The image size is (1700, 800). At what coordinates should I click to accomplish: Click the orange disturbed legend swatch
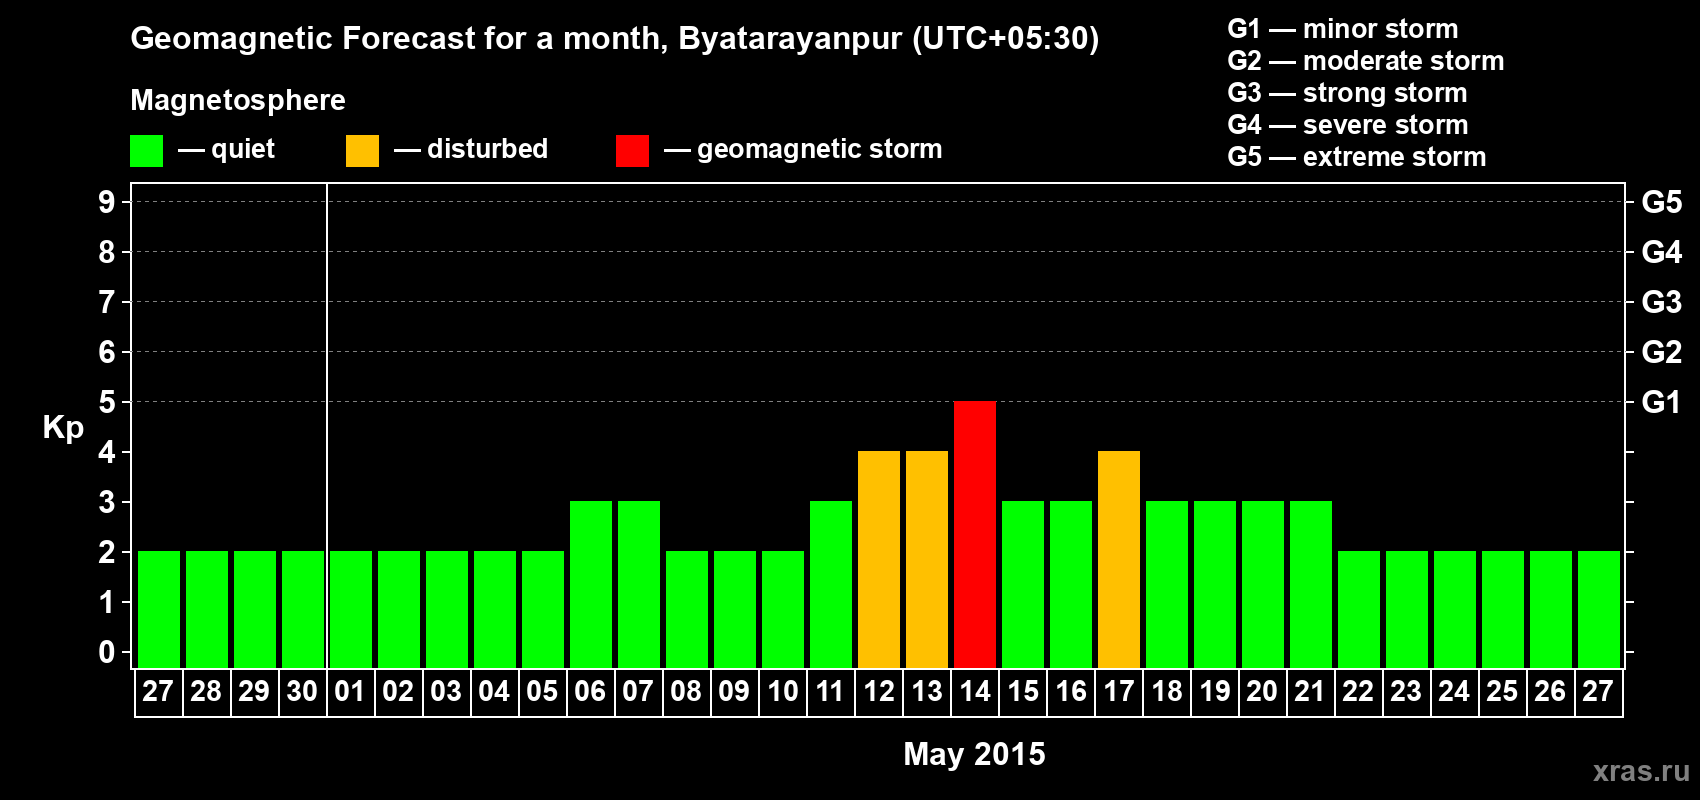click(x=362, y=151)
